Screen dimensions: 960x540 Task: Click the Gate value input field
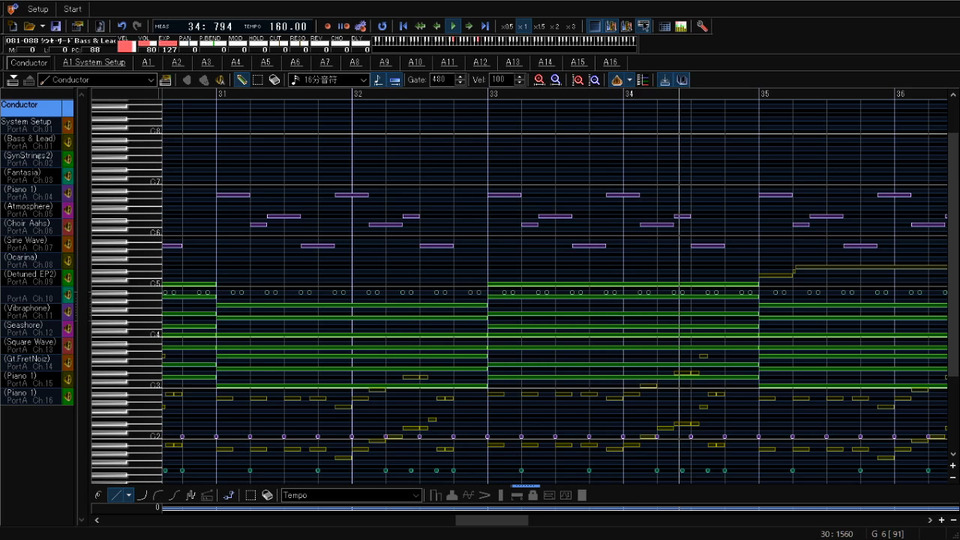(x=441, y=80)
